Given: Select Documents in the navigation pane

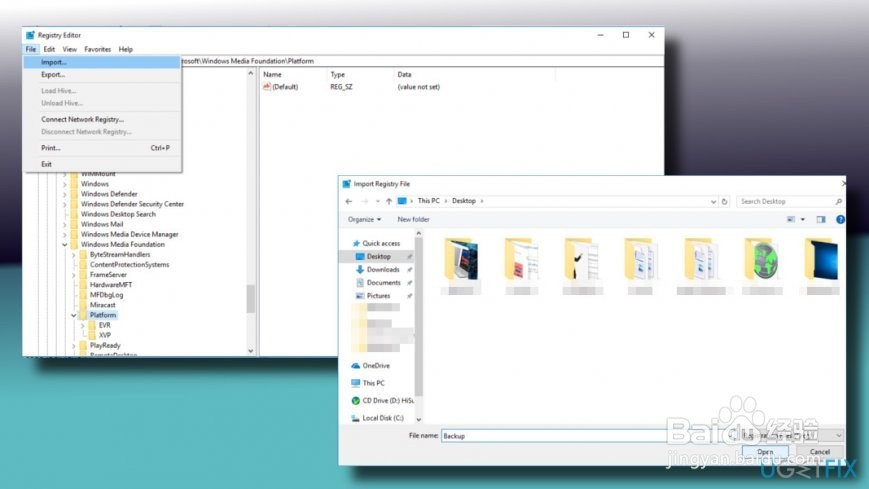Looking at the screenshot, I should 382,283.
